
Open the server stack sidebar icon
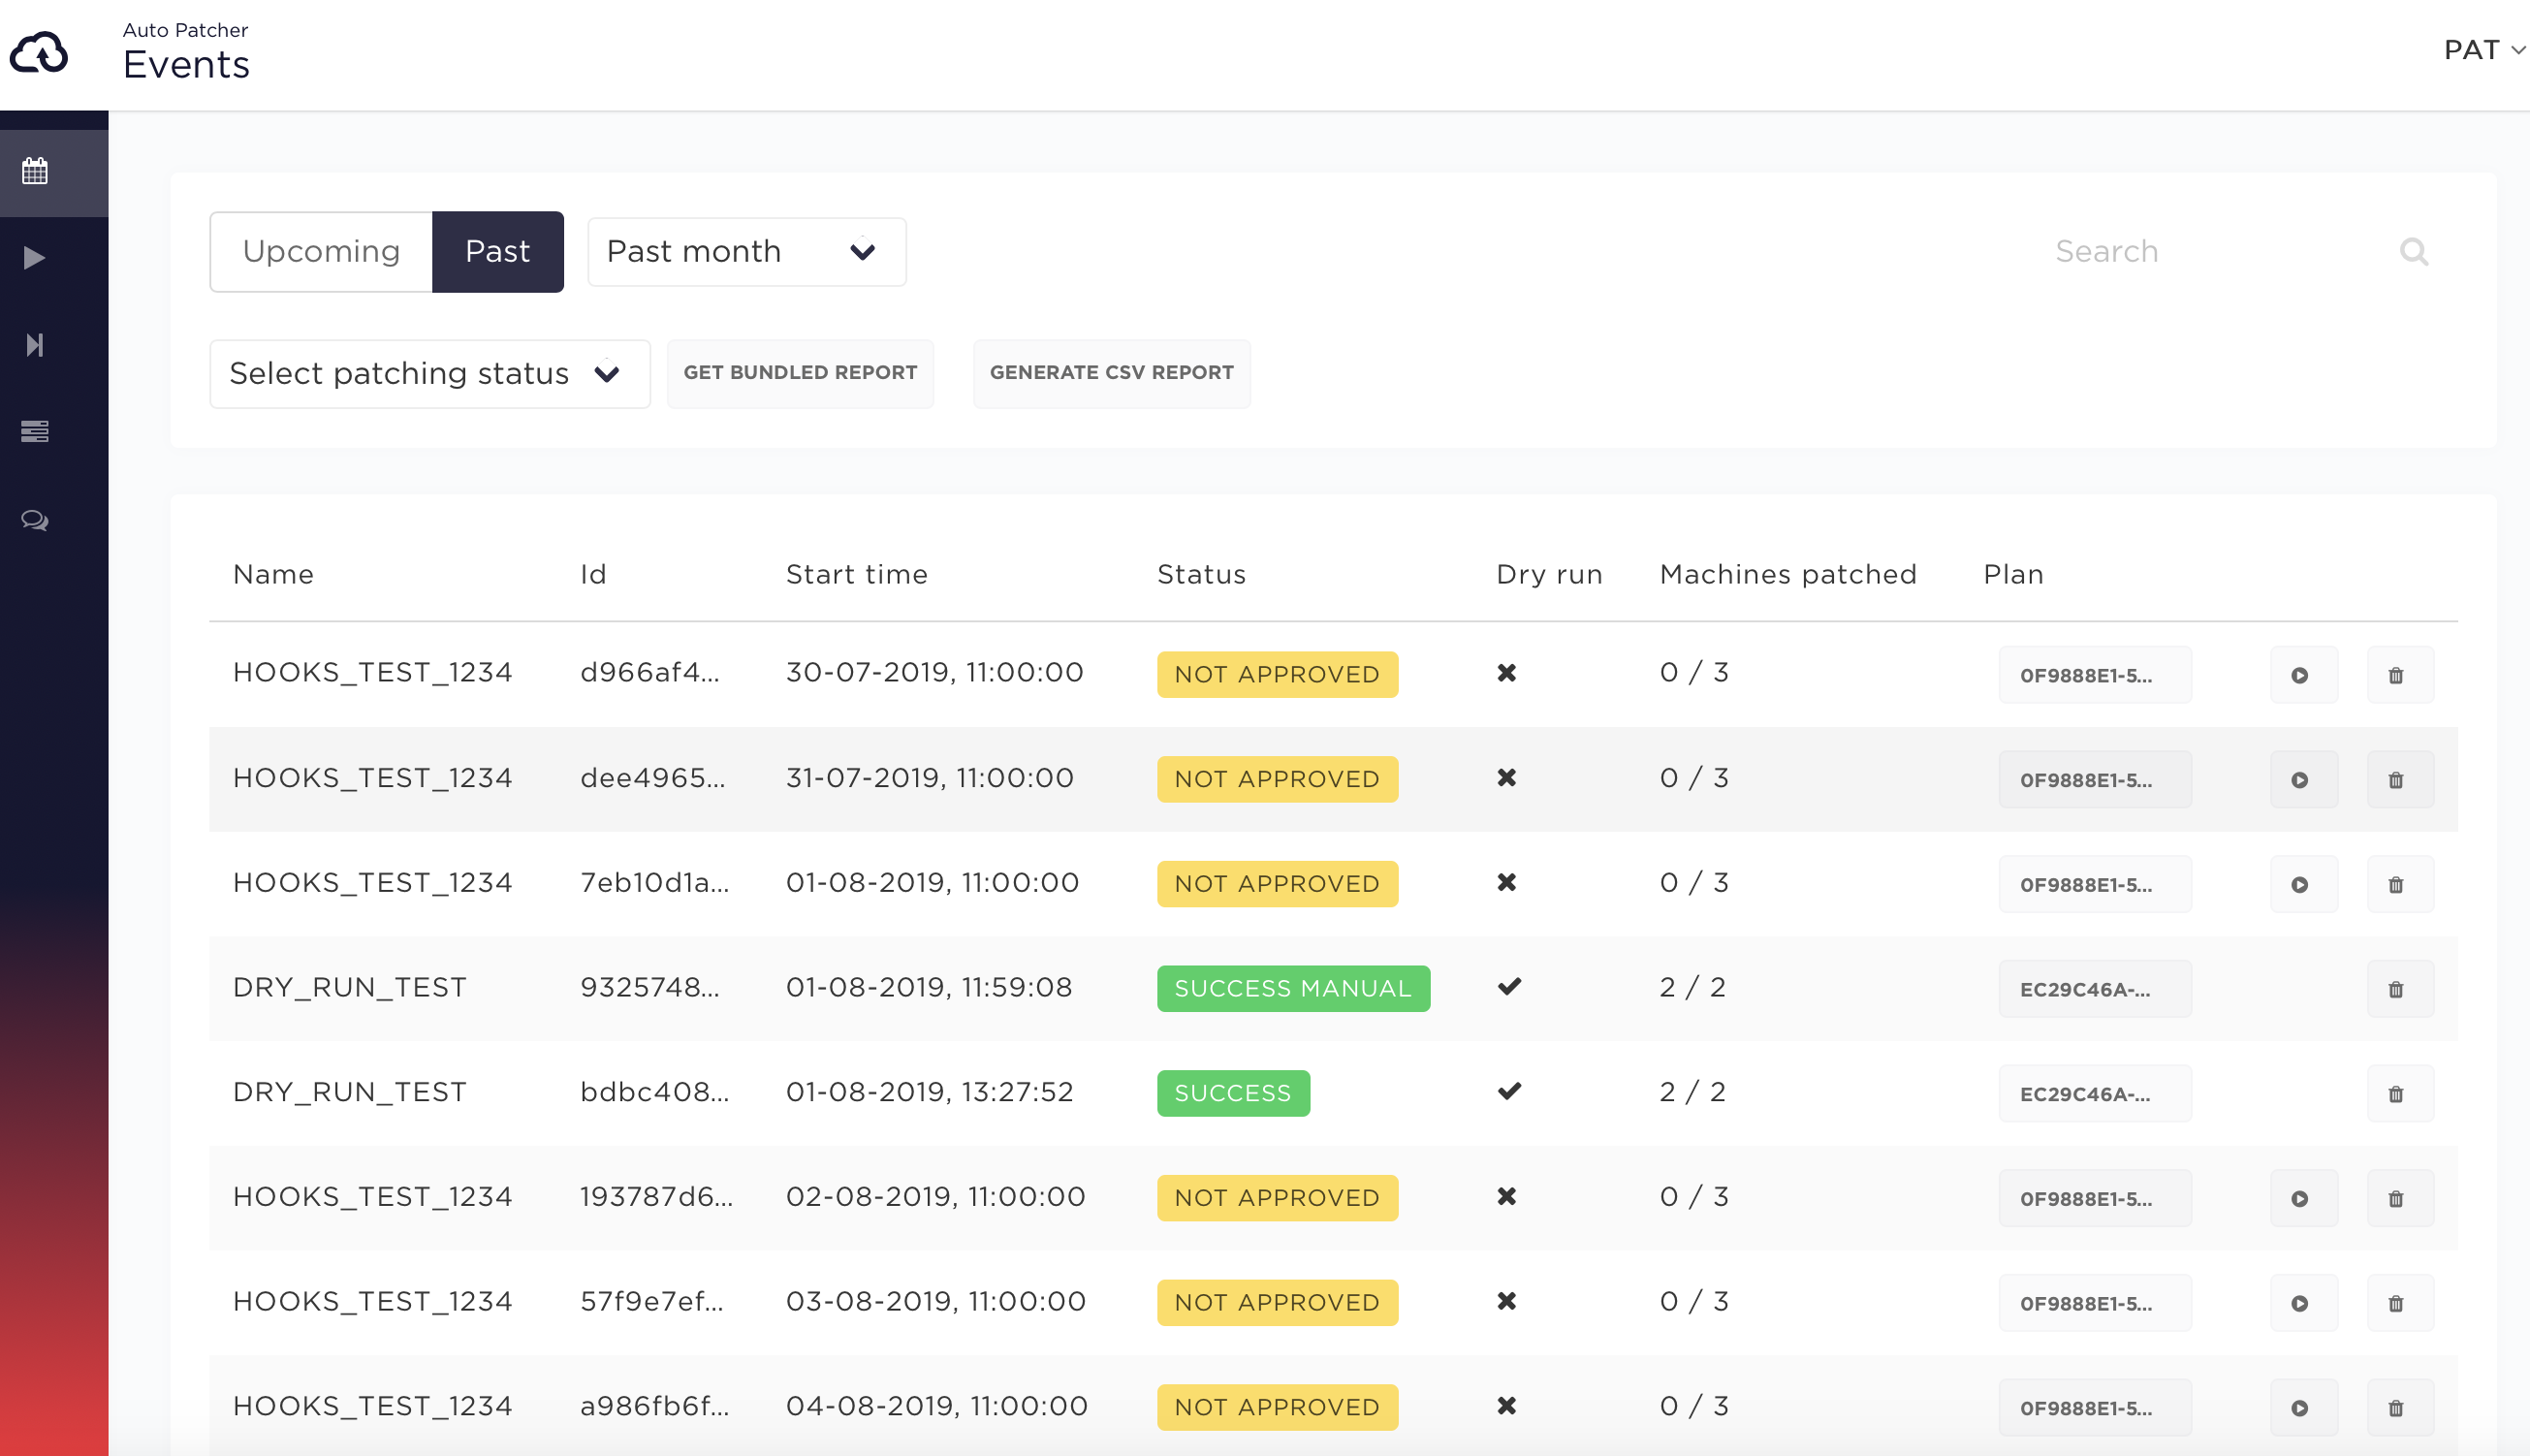tap(35, 431)
